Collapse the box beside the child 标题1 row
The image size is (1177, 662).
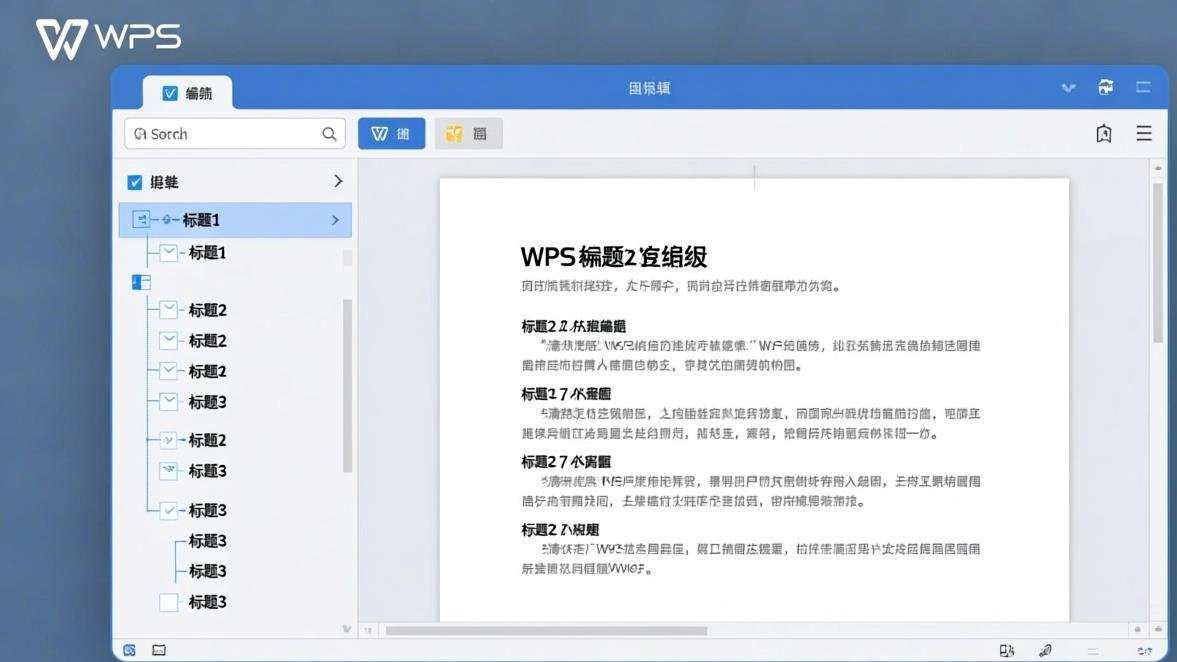(169, 253)
